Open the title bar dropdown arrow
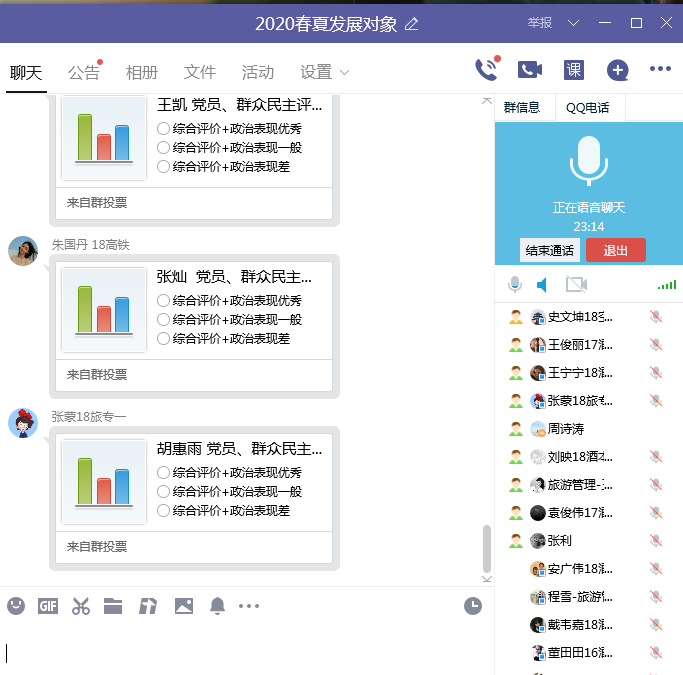Screen dimensions: 683x675 [x=573, y=23]
